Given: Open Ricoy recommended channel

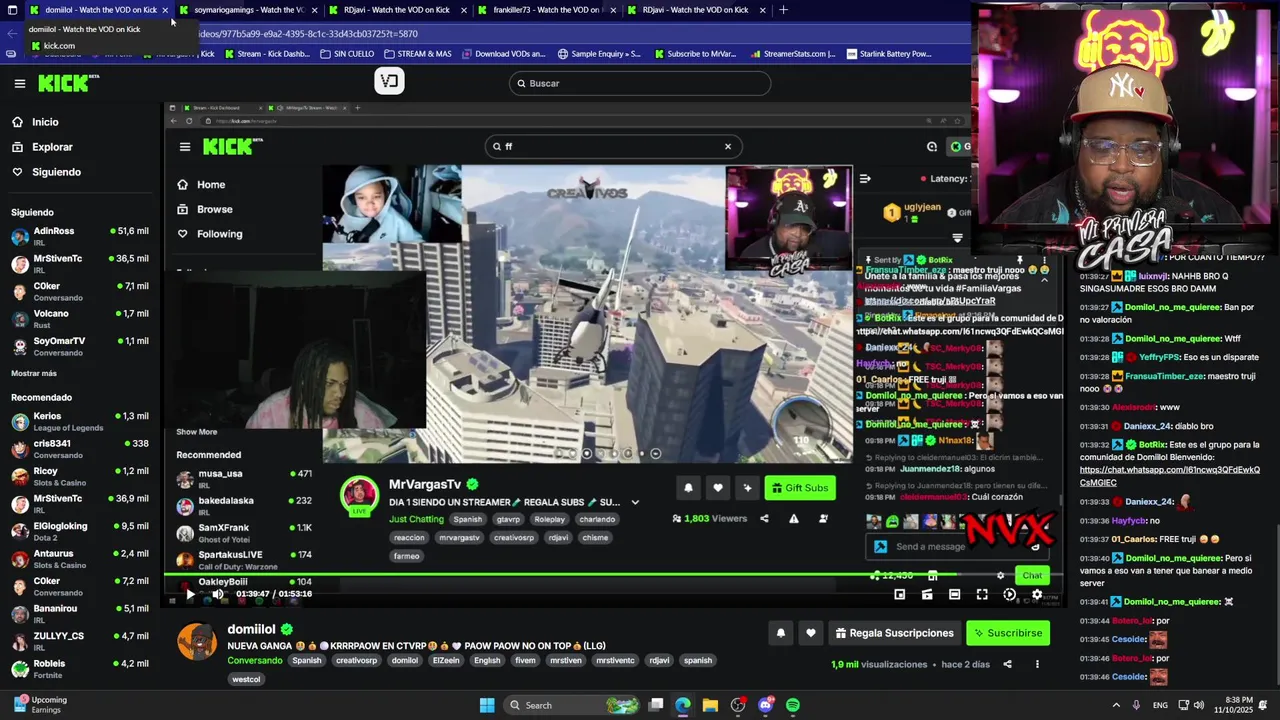Looking at the screenshot, I should point(80,476).
